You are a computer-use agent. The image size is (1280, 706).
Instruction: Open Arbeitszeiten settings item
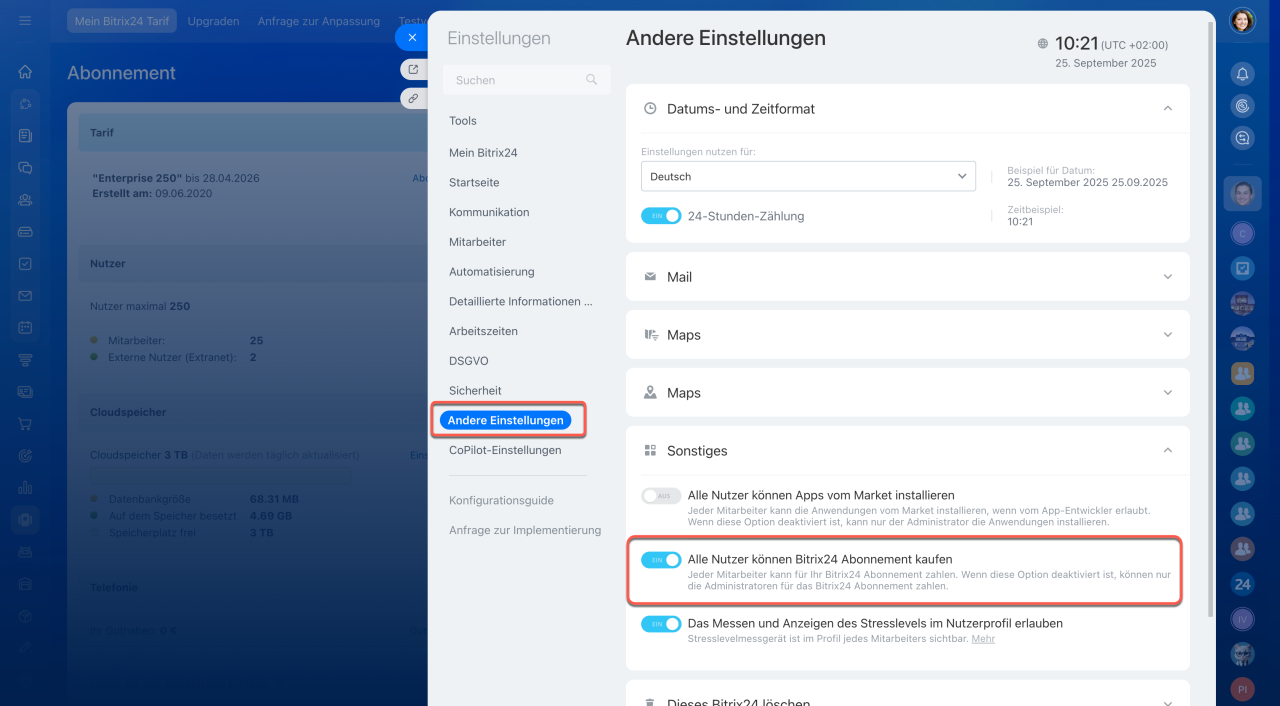(483, 331)
